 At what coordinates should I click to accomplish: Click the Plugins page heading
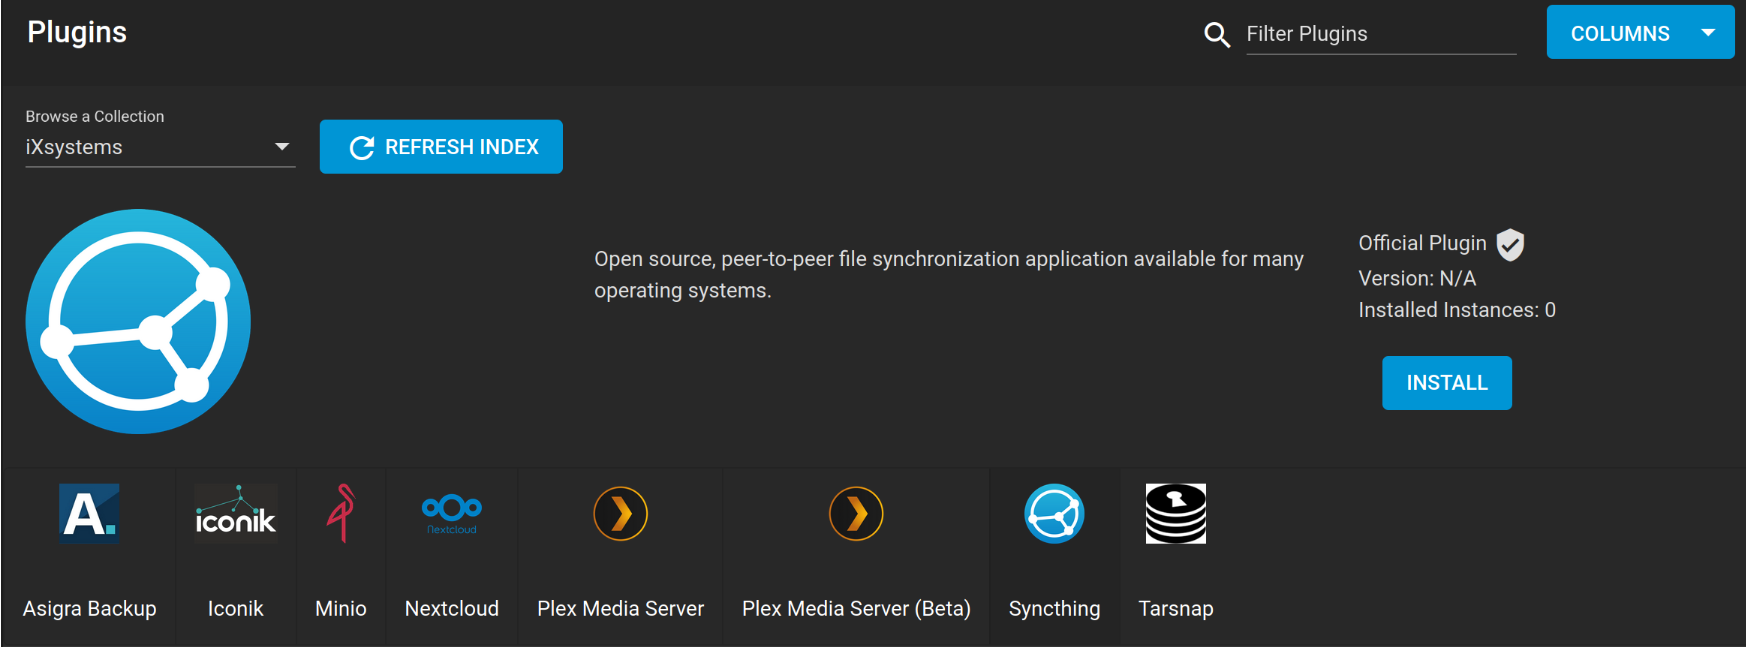click(77, 32)
